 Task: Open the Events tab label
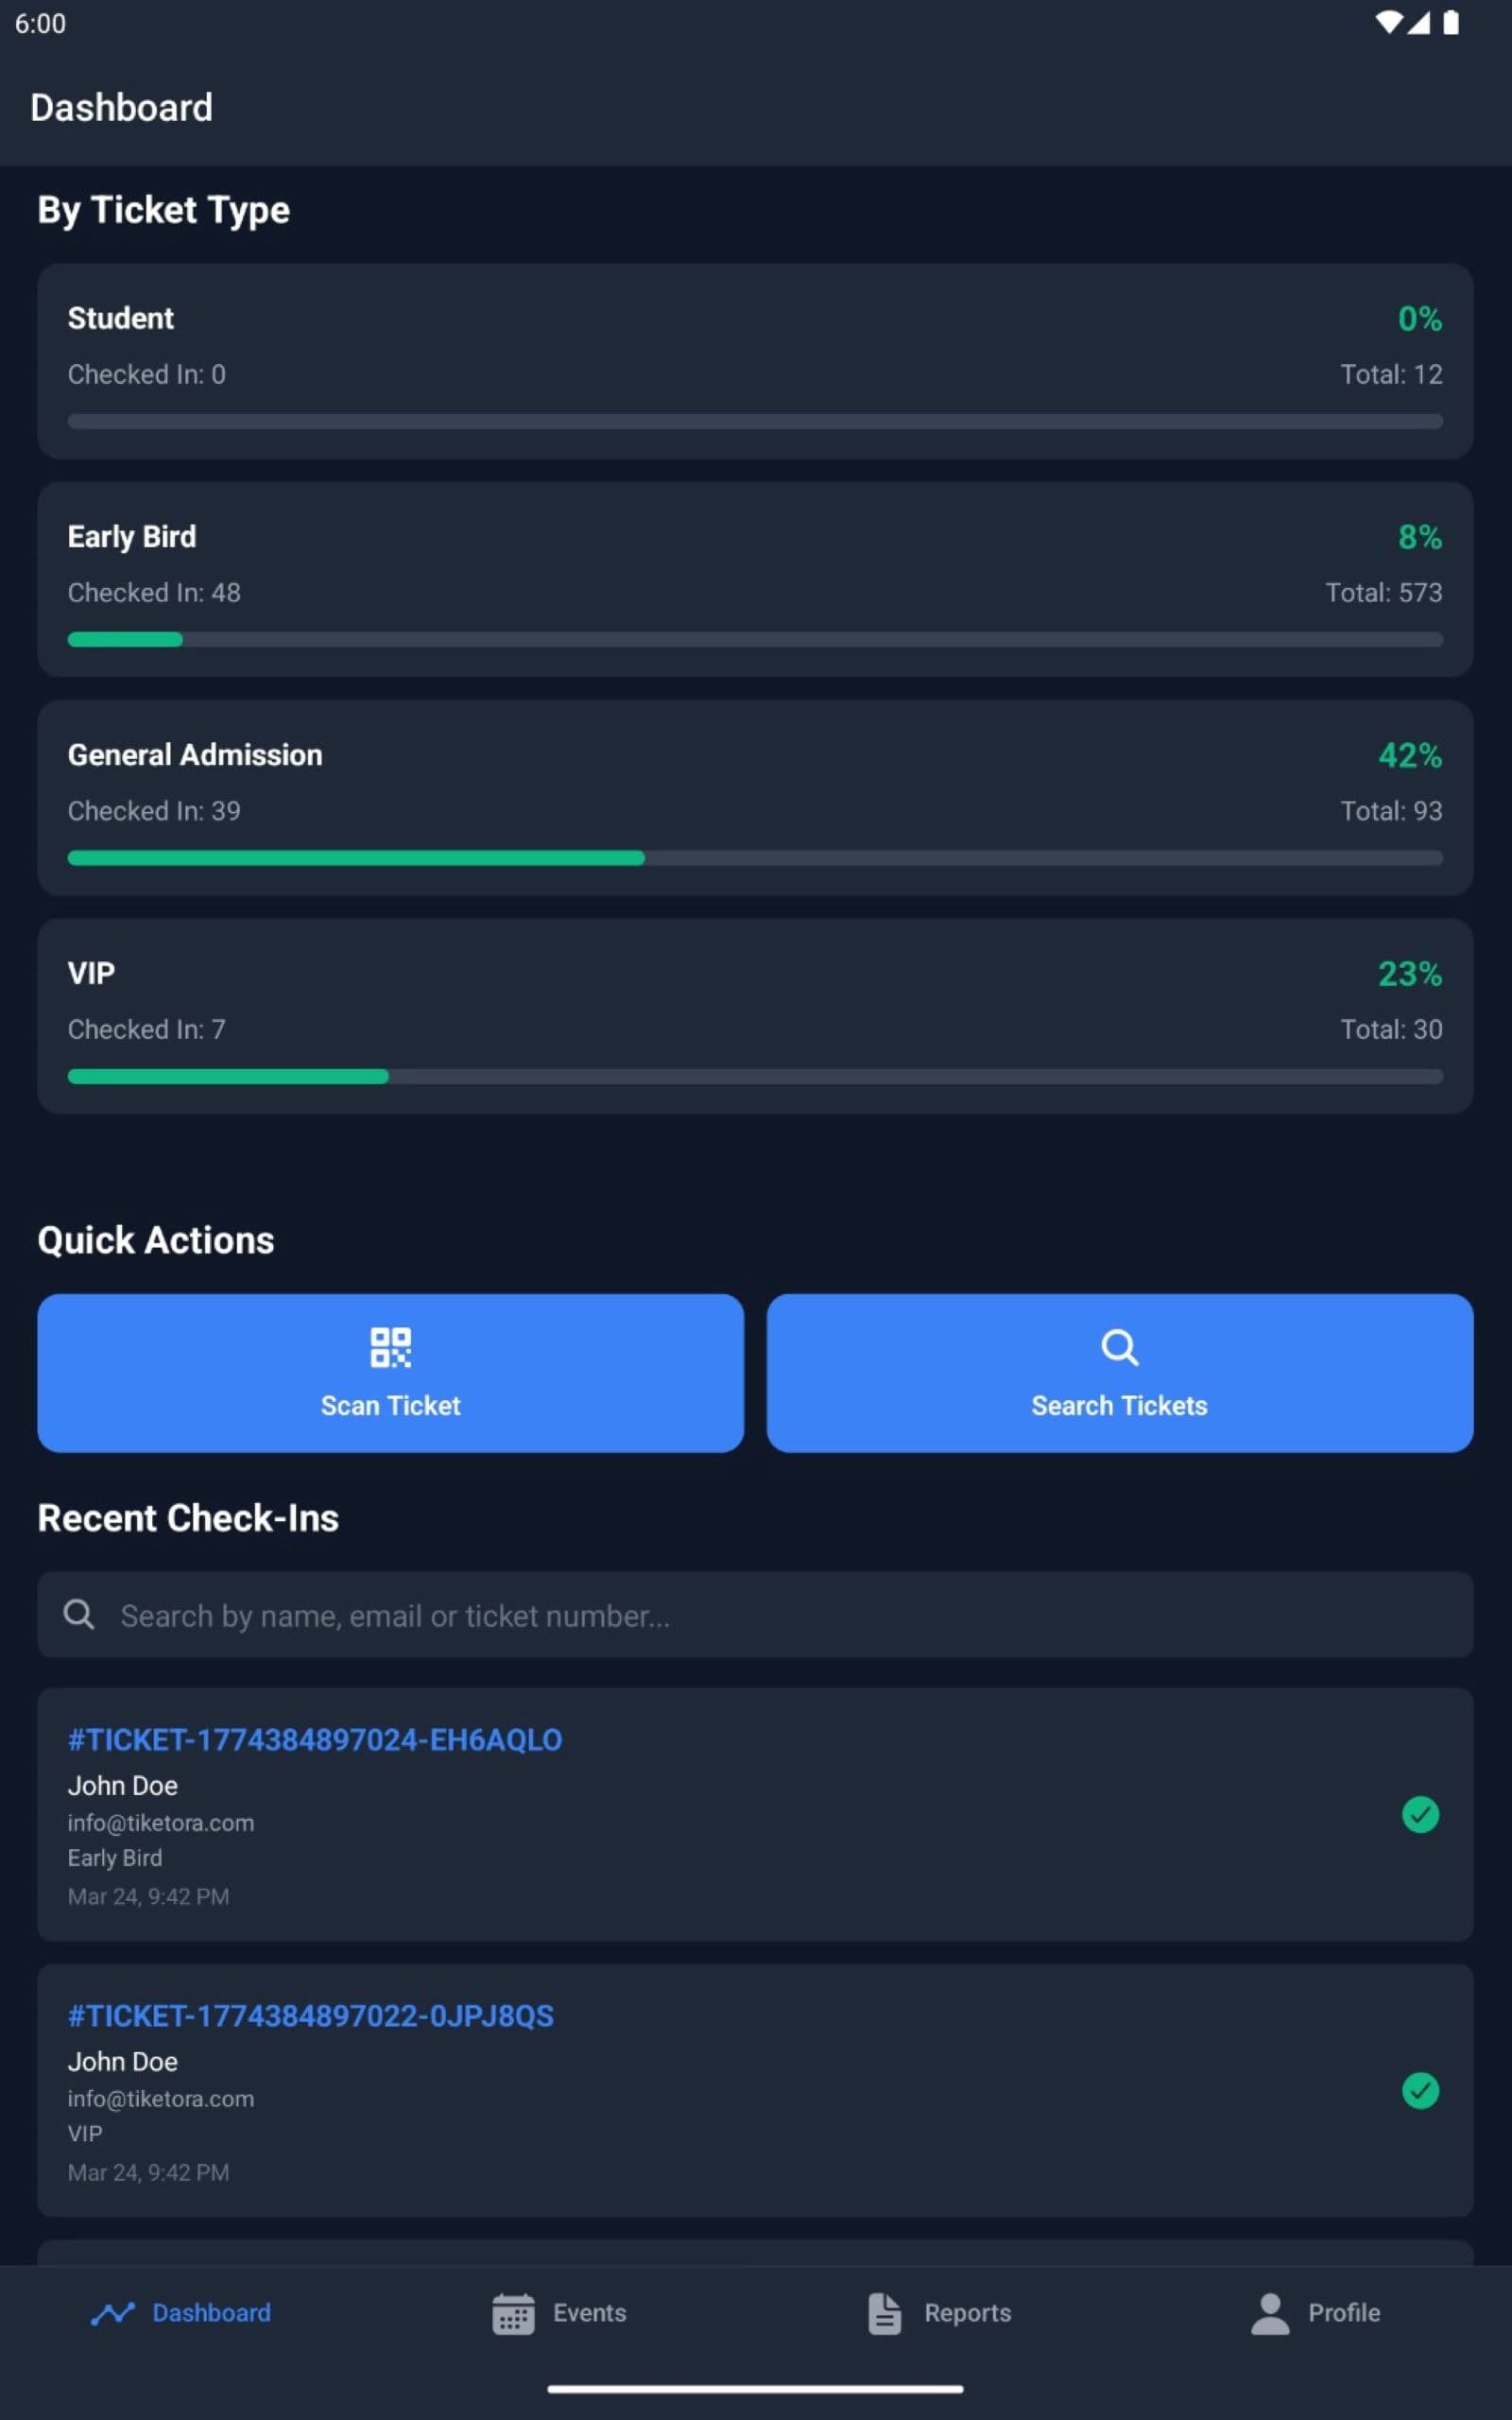pos(589,2313)
